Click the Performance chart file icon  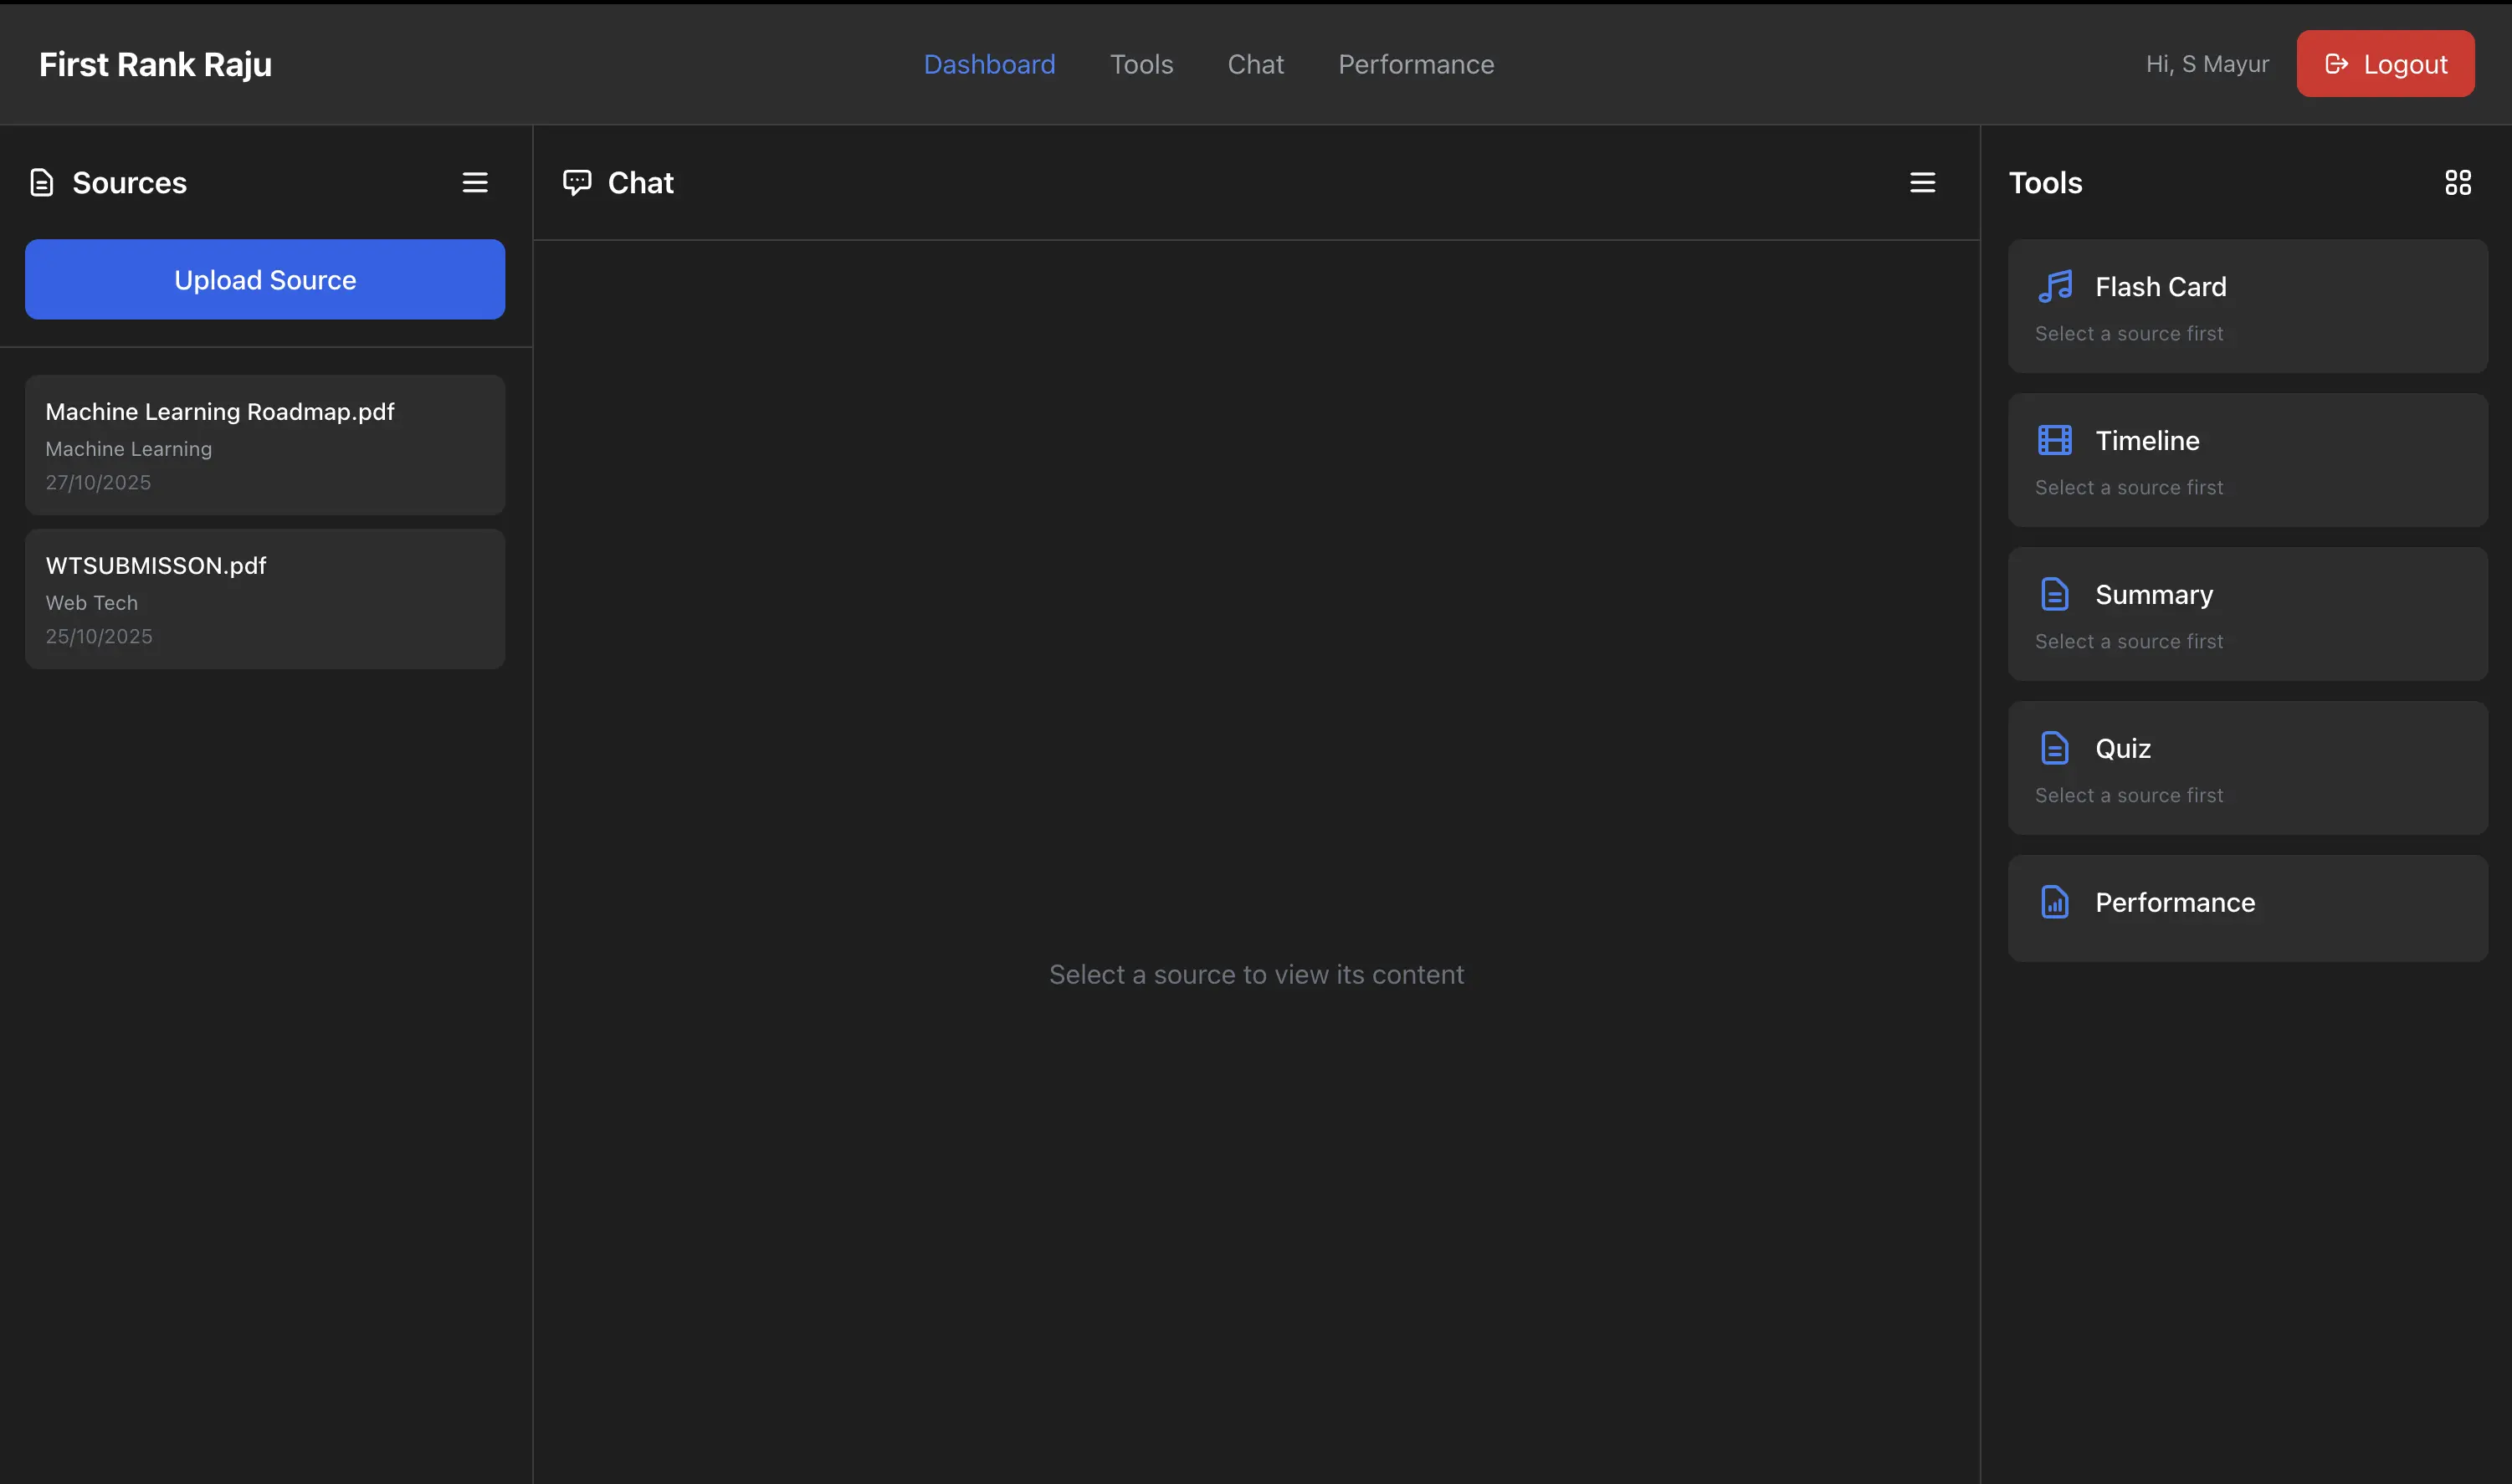(2055, 903)
